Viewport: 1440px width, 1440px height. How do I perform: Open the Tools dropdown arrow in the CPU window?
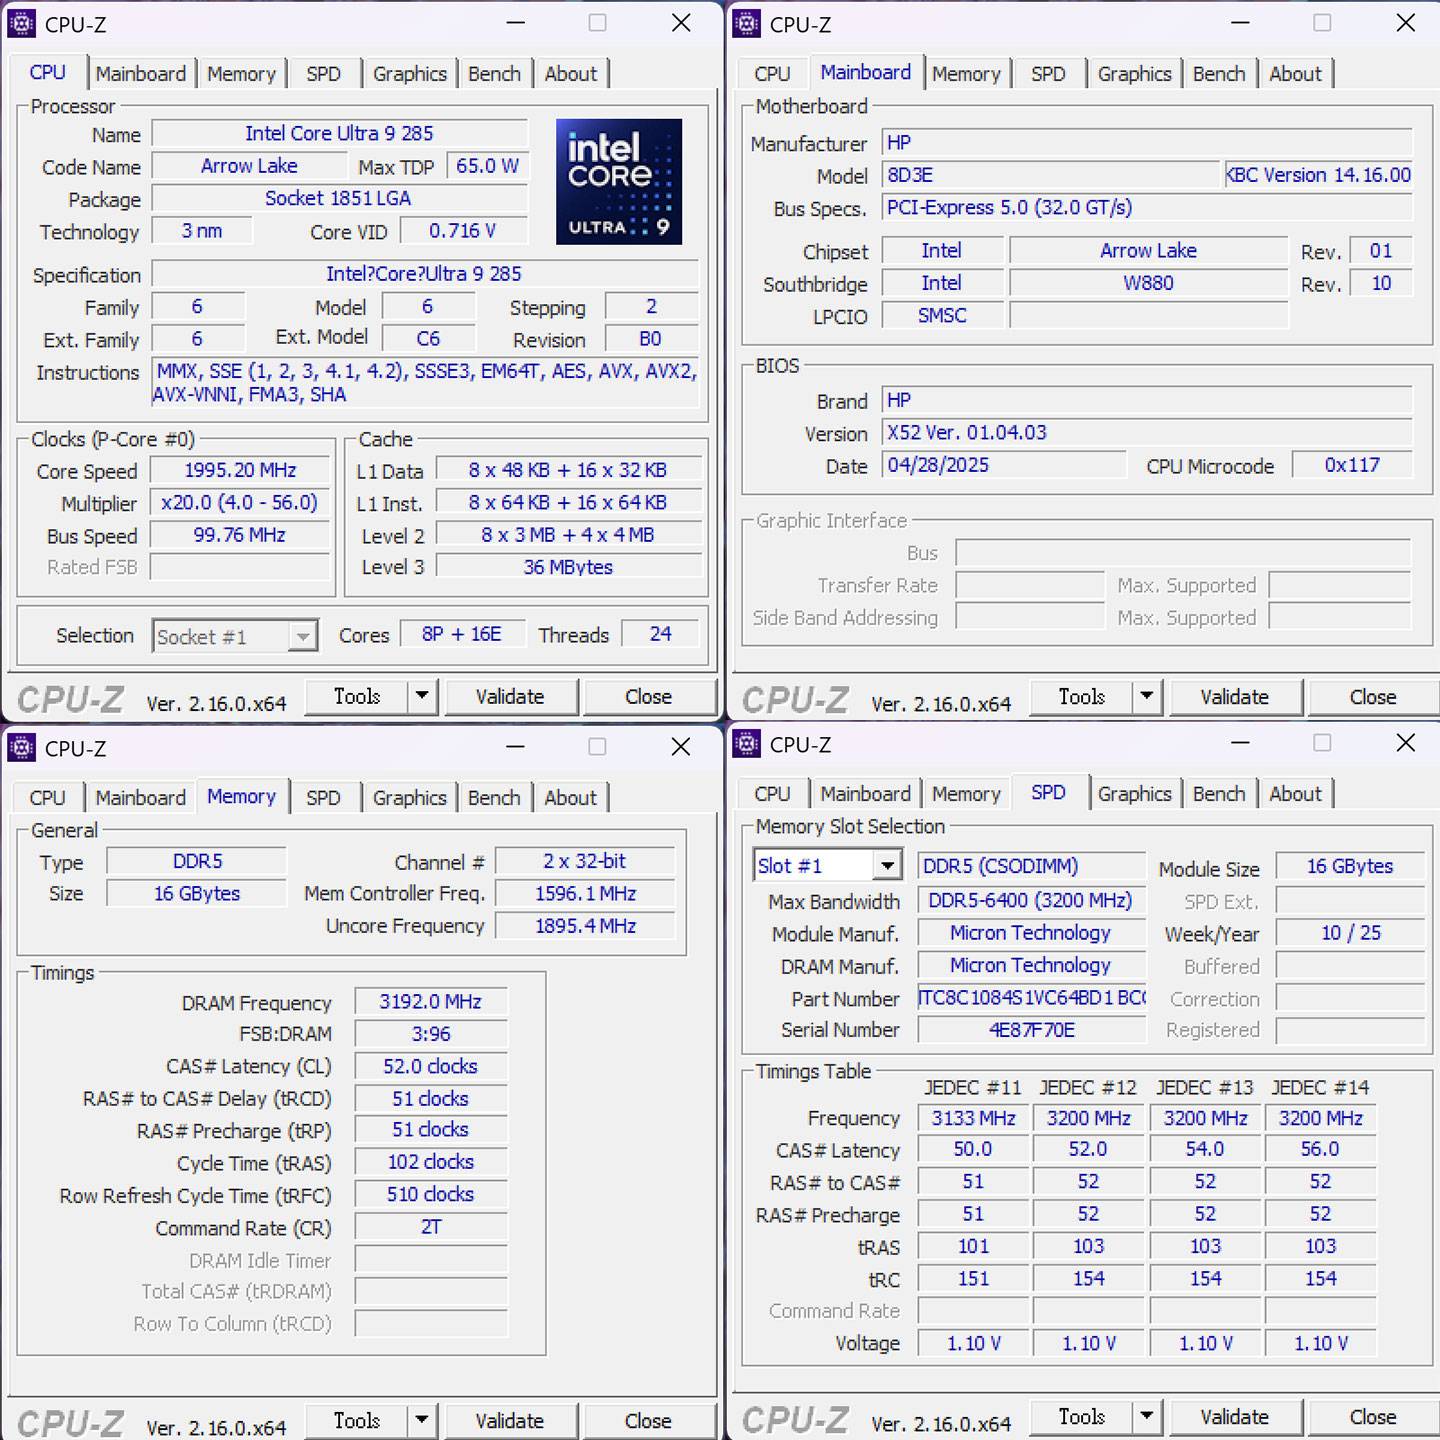422,696
